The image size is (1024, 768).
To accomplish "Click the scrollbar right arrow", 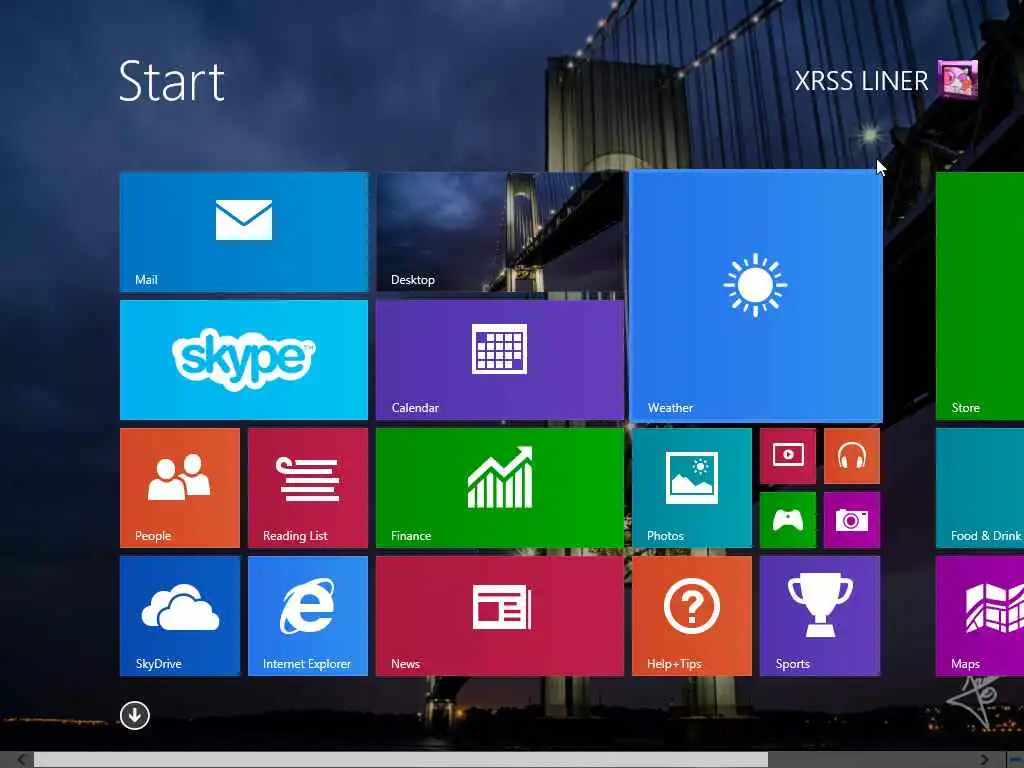I will click(985, 760).
